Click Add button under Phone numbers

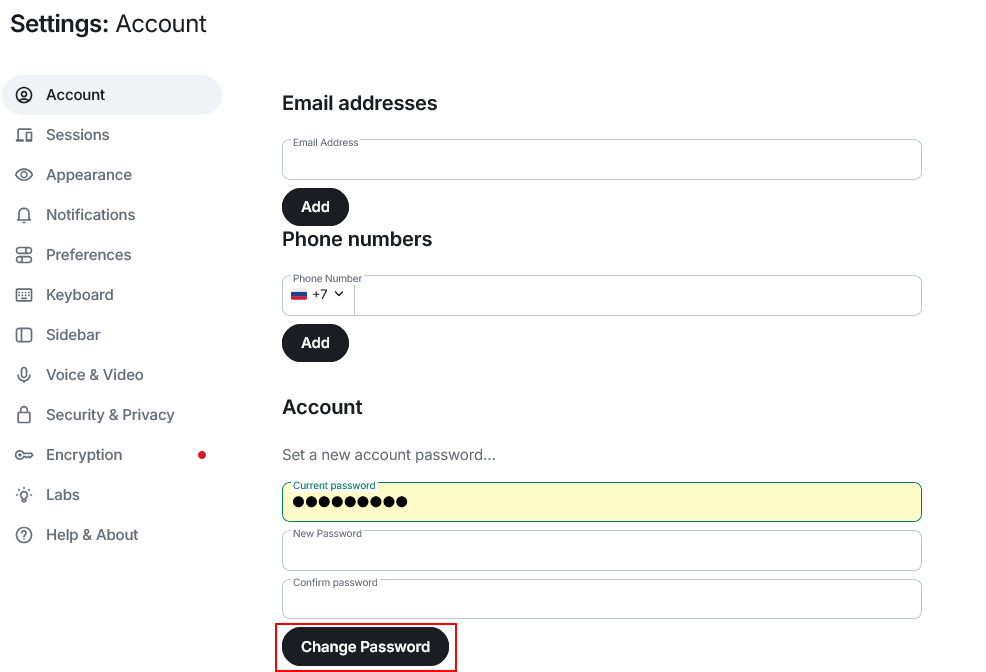pos(315,343)
